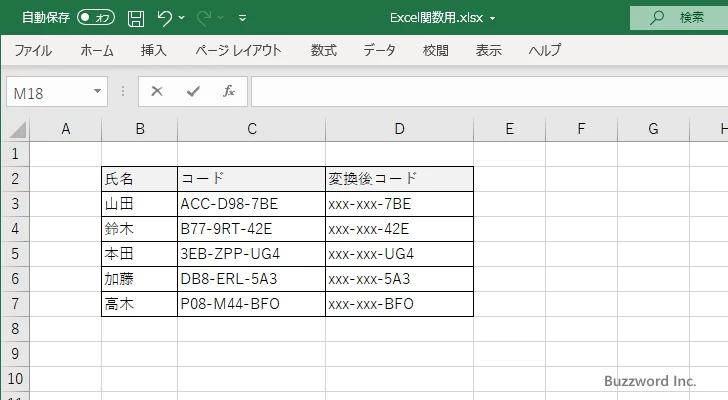
Task: Click the 氏名 header cell
Action: [139, 179]
